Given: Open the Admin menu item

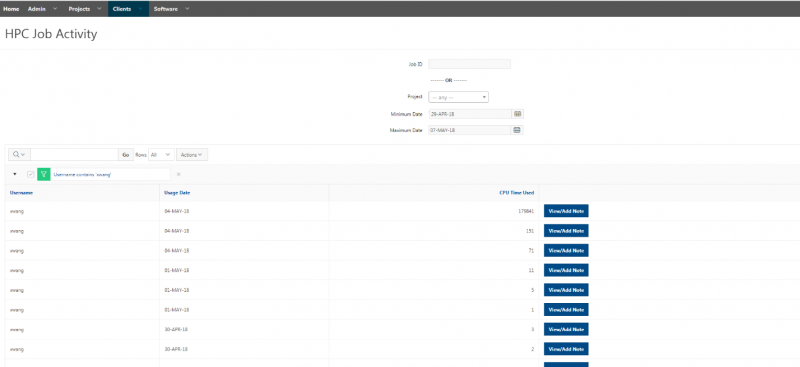Looking at the screenshot, I should coord(36,9).
